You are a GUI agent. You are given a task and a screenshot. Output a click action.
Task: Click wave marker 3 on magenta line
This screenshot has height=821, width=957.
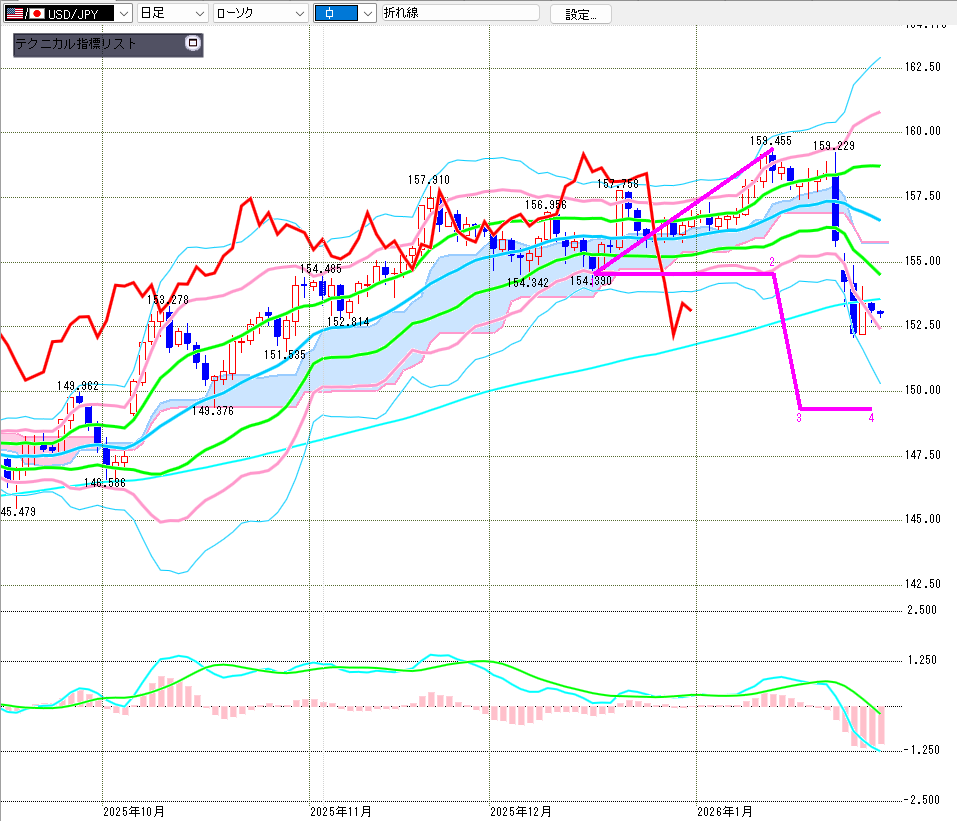(799, 418)
